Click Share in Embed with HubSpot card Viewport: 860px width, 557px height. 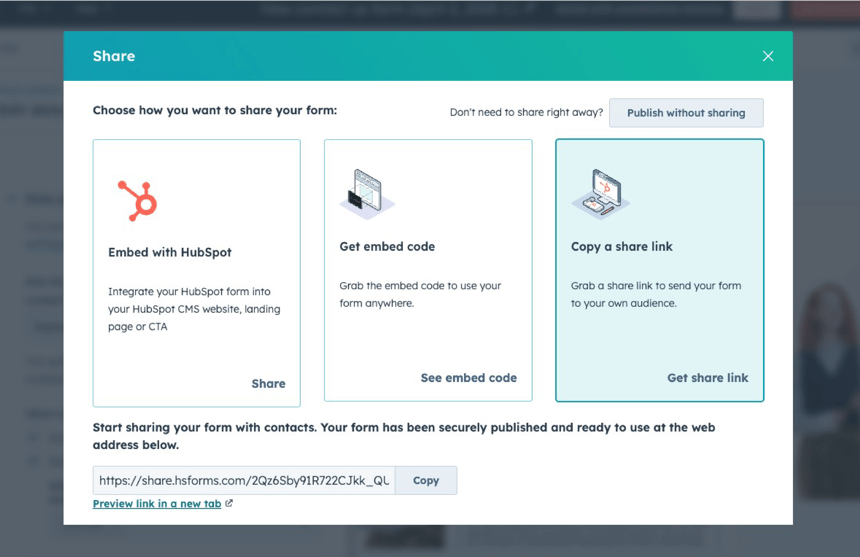point(268,384)
